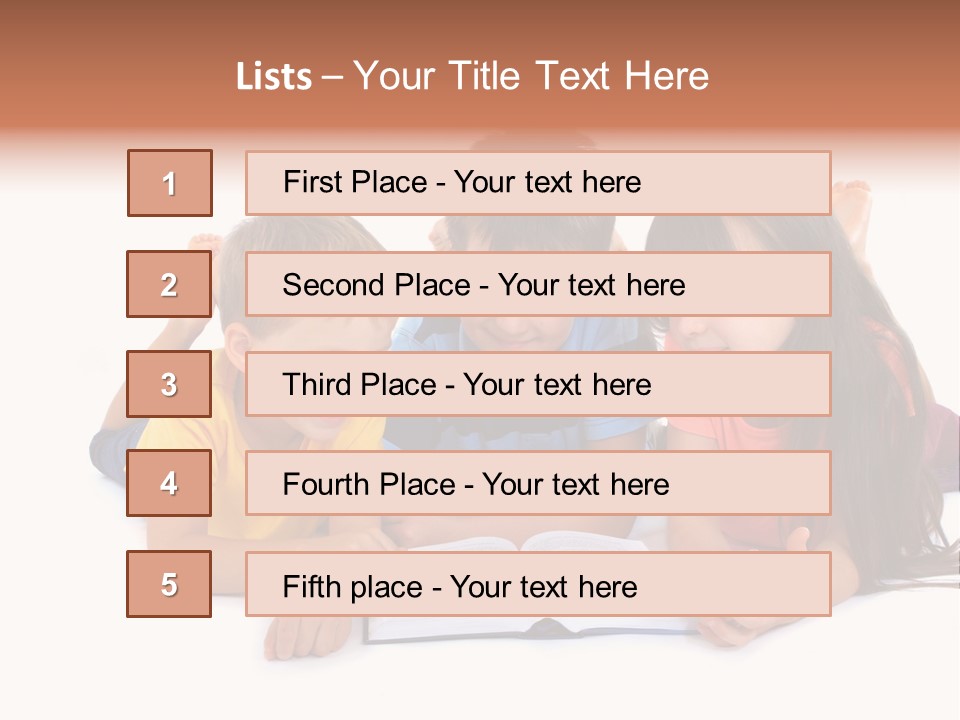Choose the number 5 box
This screenshot has width=960, height=720.
coord(169,584)
